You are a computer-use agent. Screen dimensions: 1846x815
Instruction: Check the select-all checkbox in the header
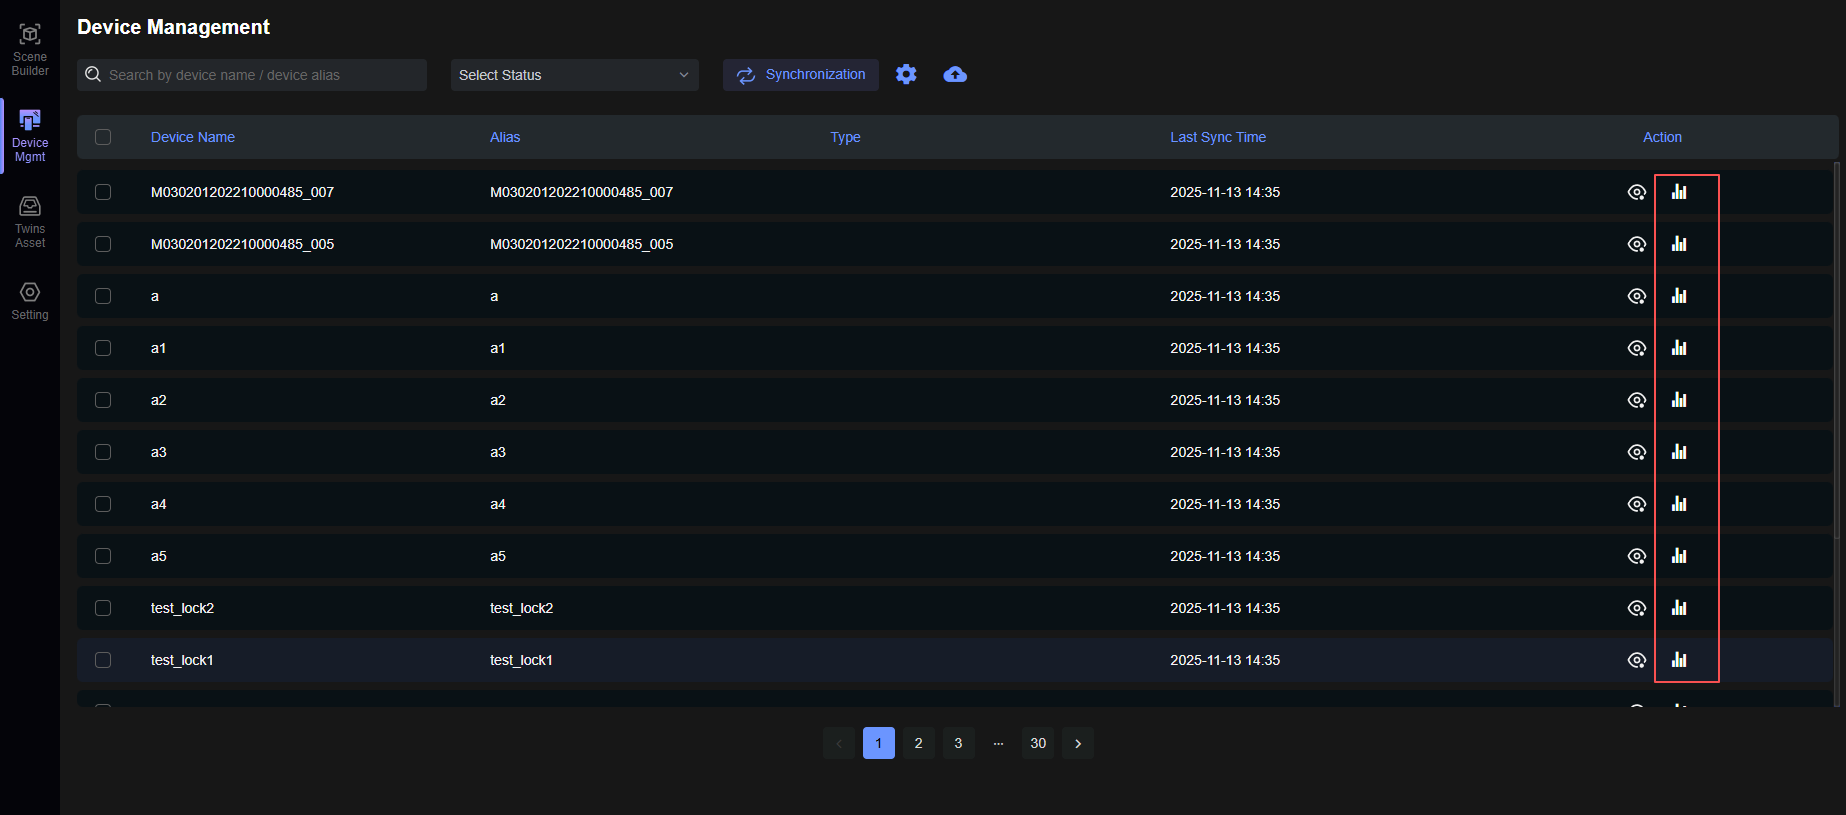(x=103, y=137)
